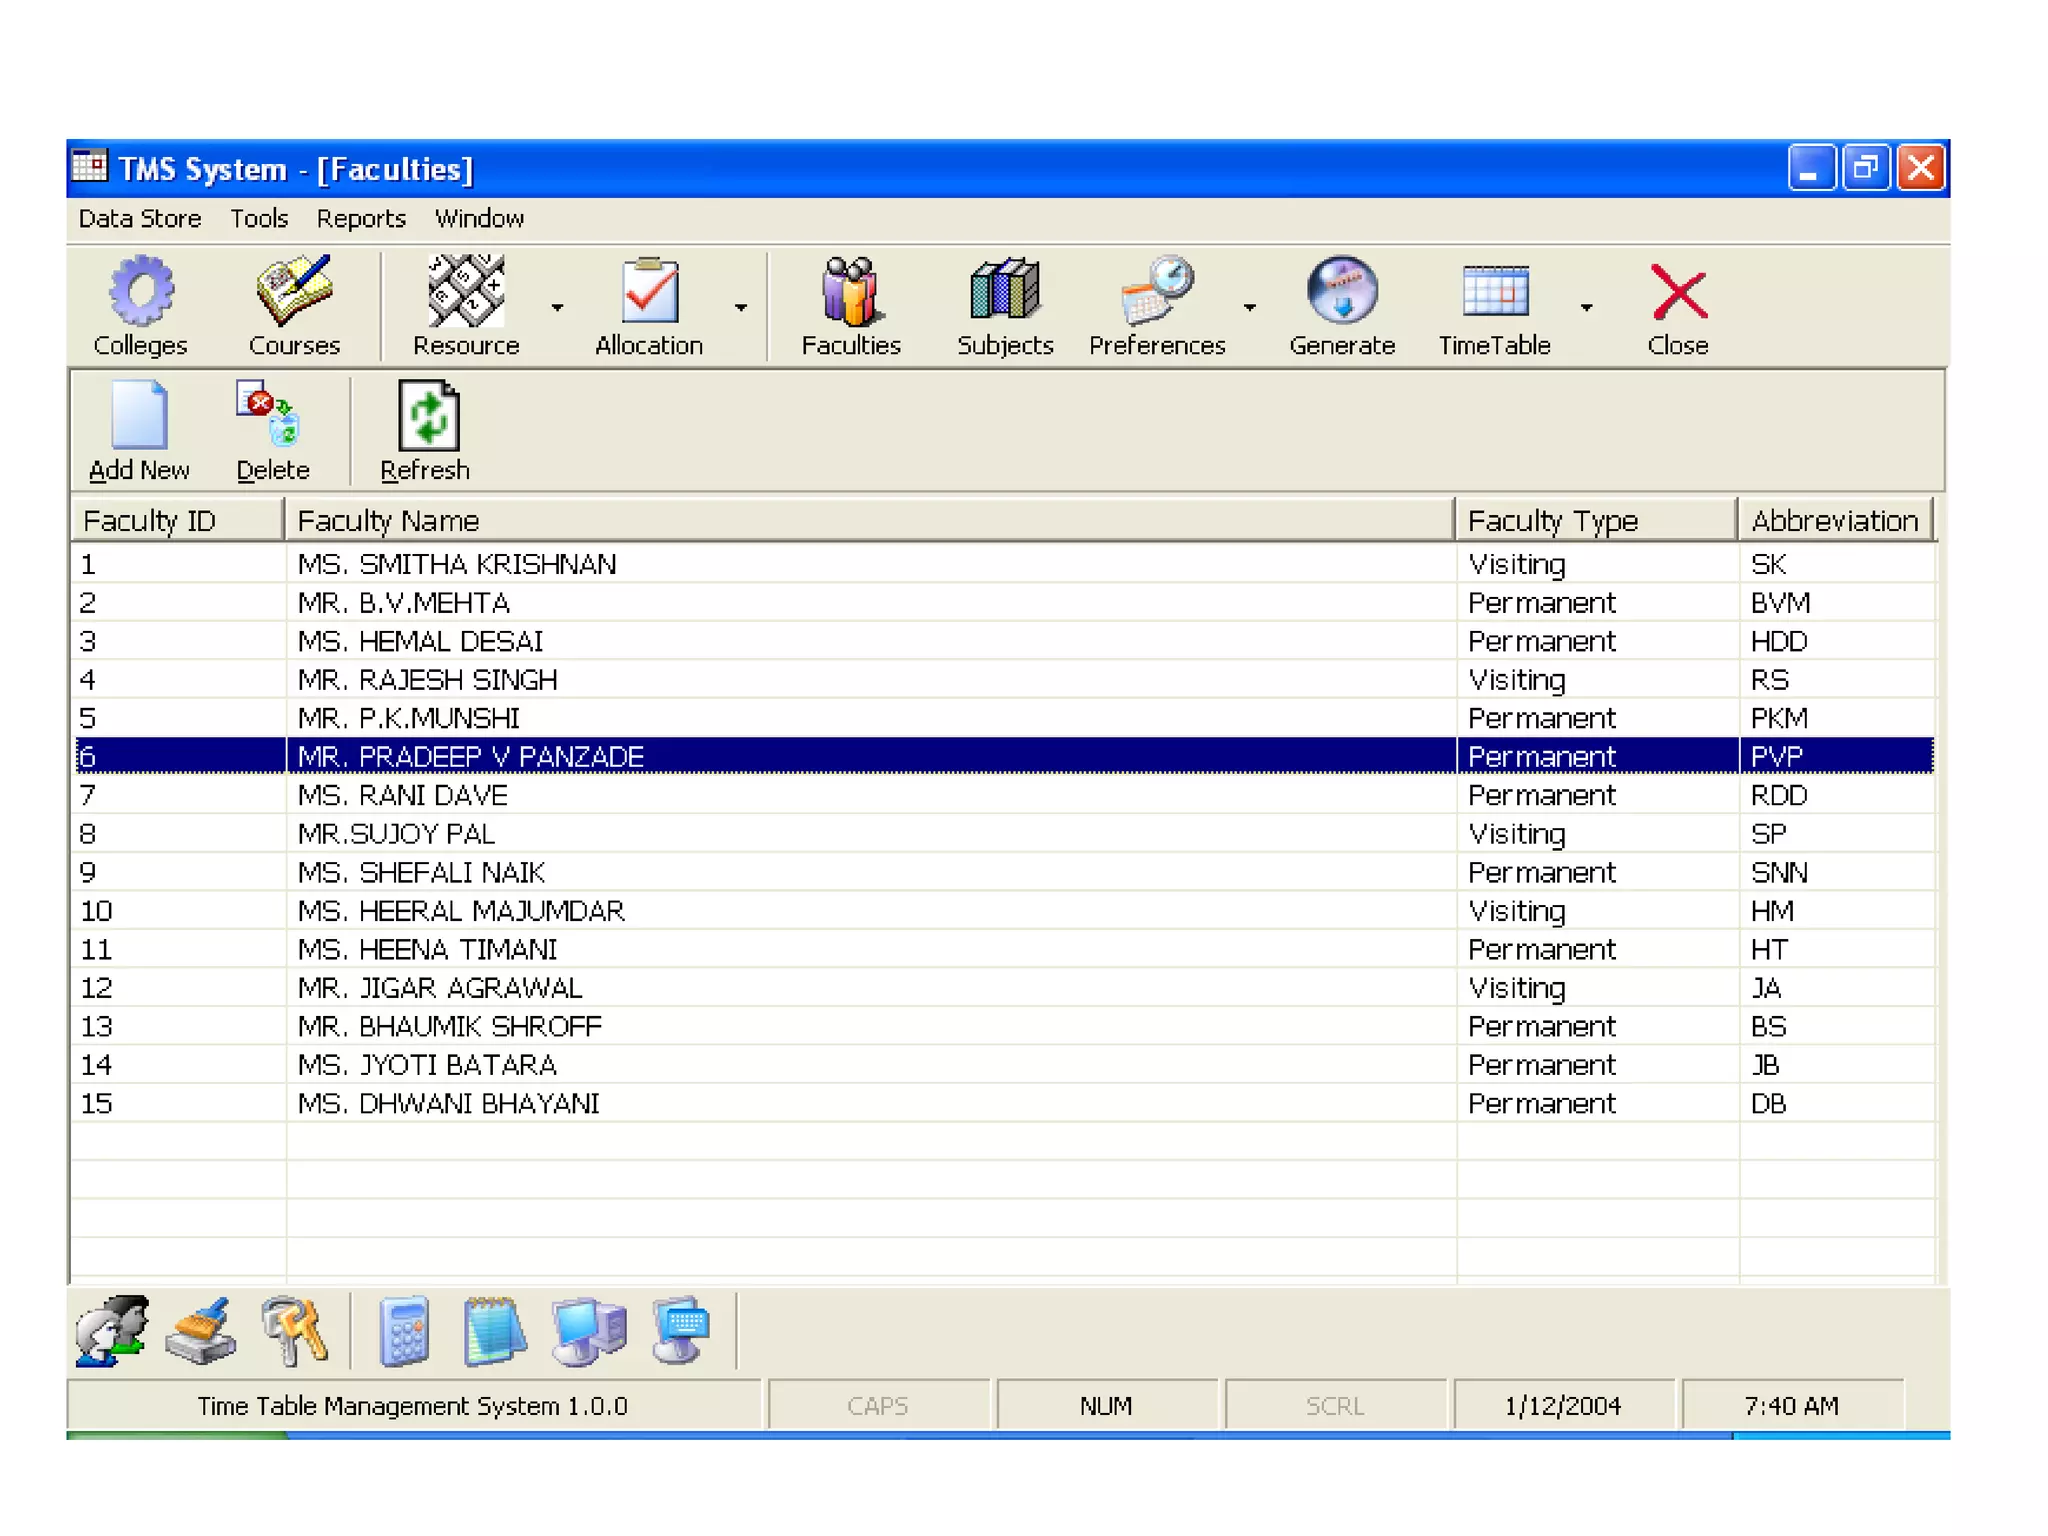Minimize the TMS System window

coord(1812,167)
